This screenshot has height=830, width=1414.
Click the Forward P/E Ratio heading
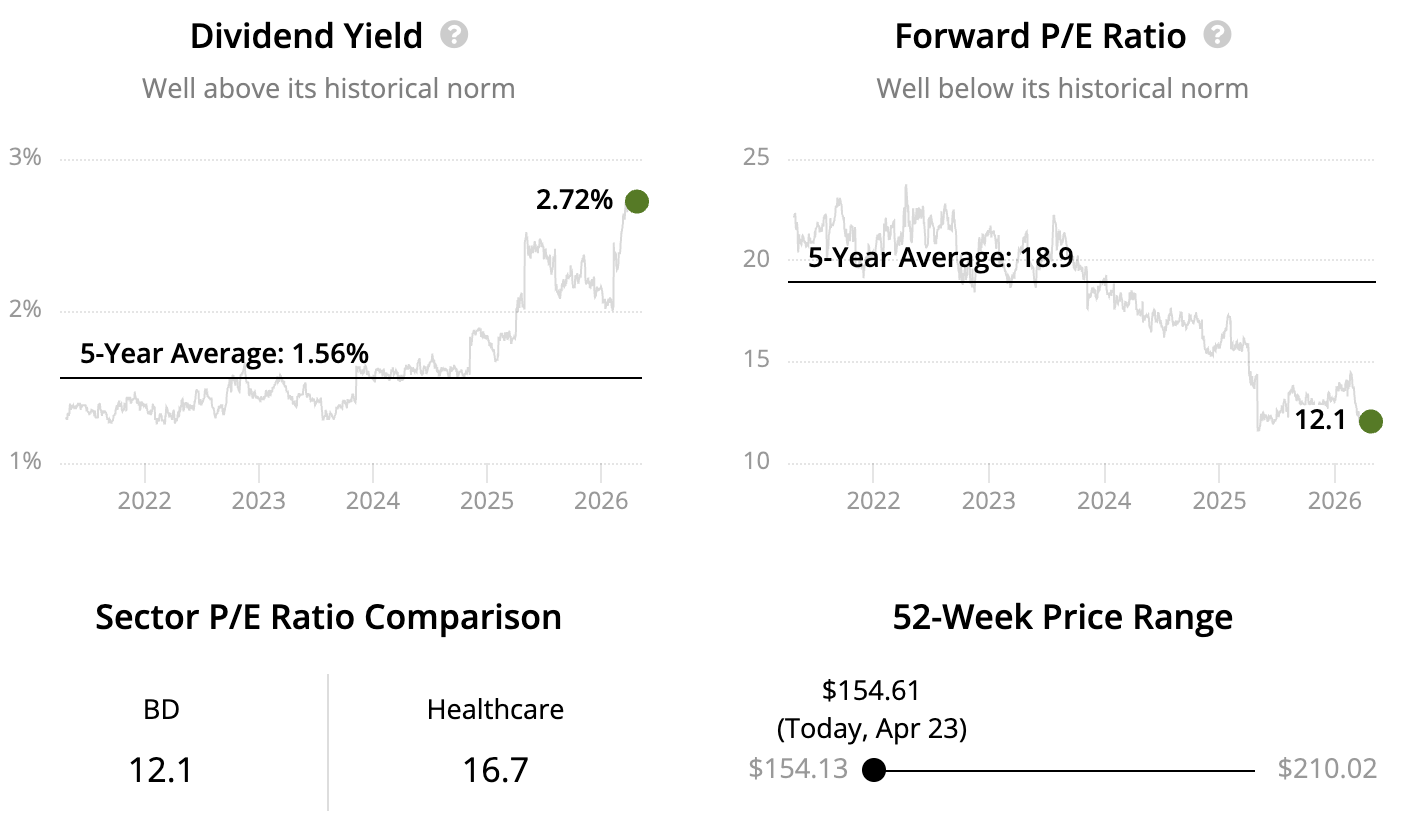point(1040,37)
